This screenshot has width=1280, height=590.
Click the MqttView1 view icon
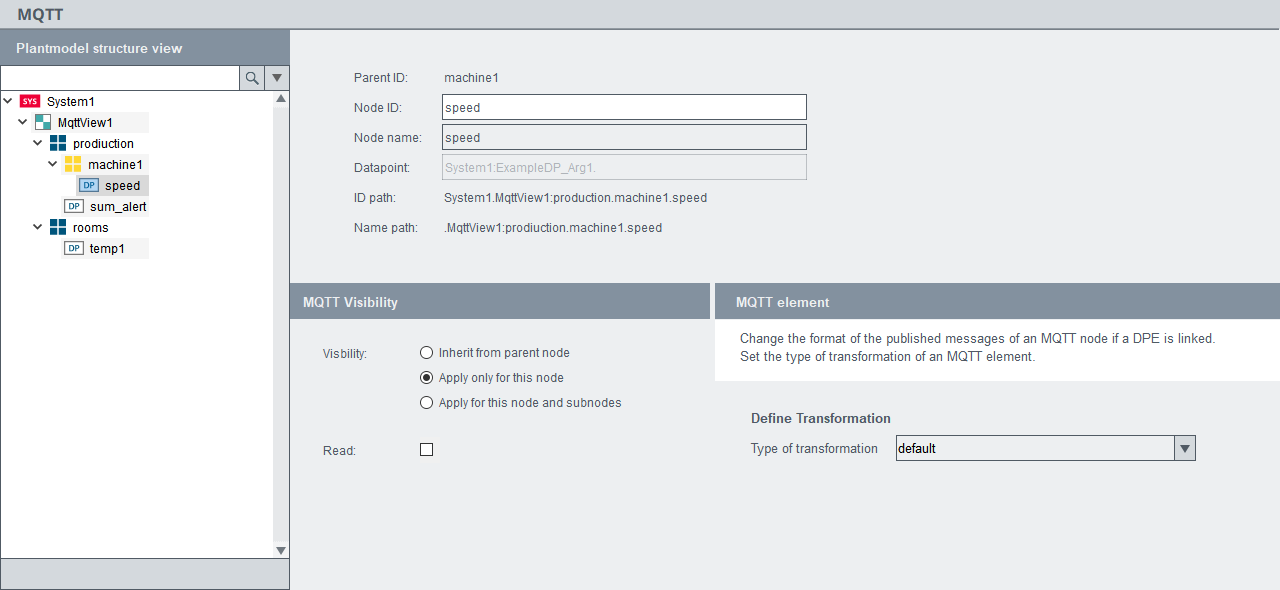click(43, 122)
